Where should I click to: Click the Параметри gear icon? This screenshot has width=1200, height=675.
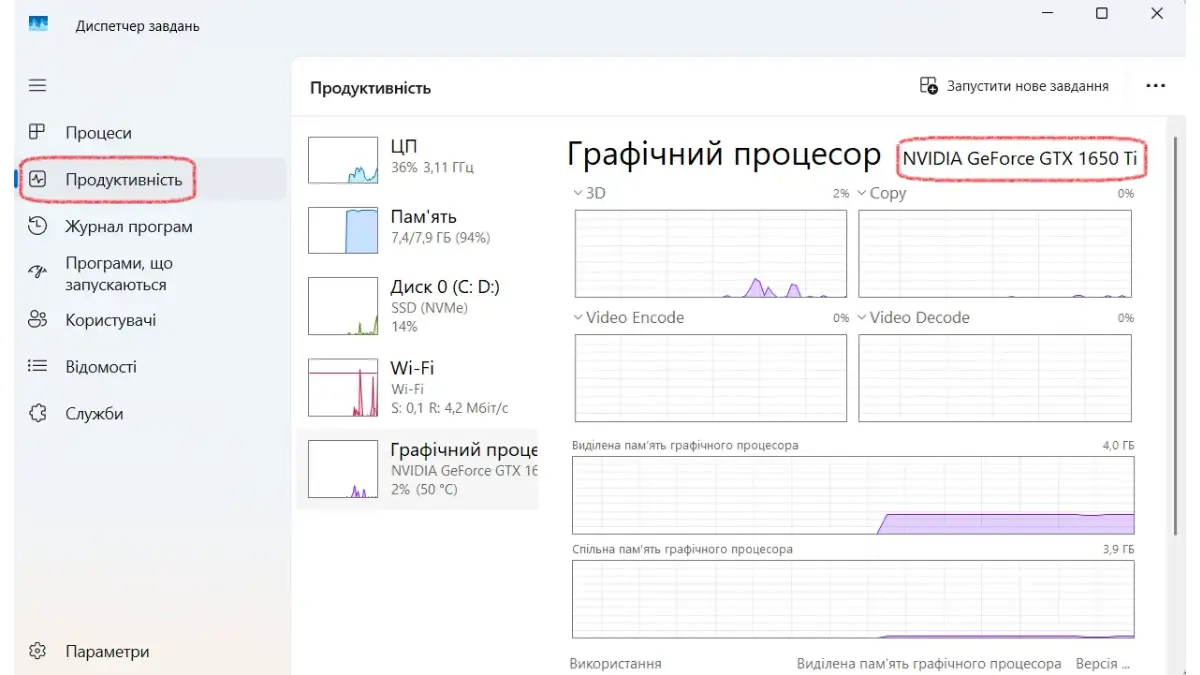coord(37,651)
